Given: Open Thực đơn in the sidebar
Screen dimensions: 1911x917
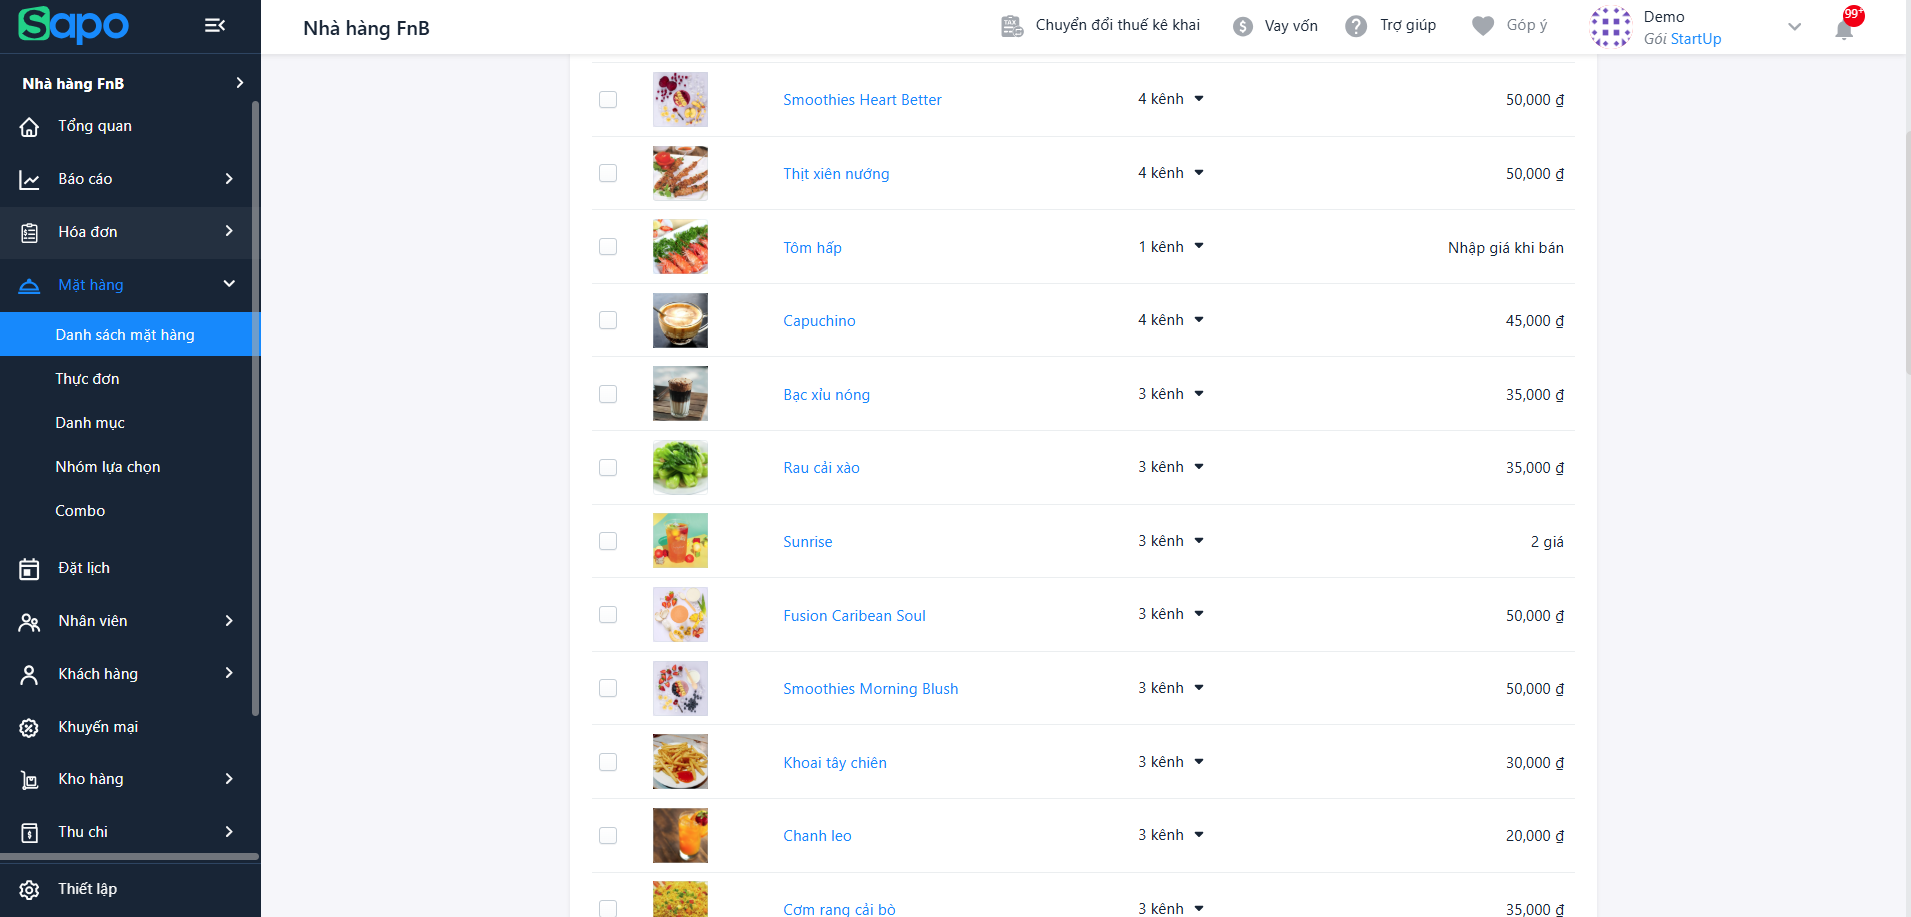Looking at the screenshot, I should pos(87,379).
